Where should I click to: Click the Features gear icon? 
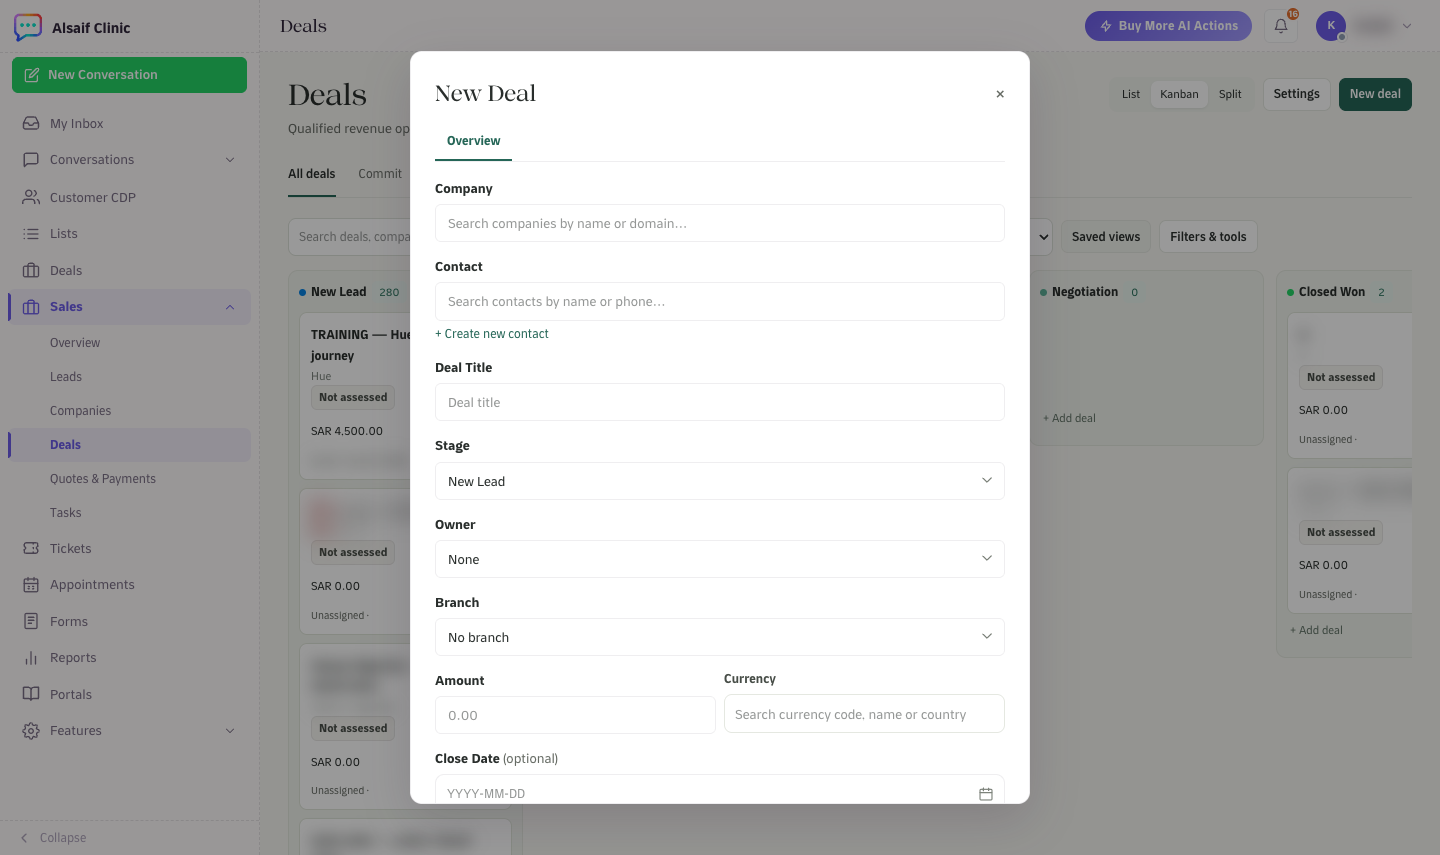click(x=31, y=730)
